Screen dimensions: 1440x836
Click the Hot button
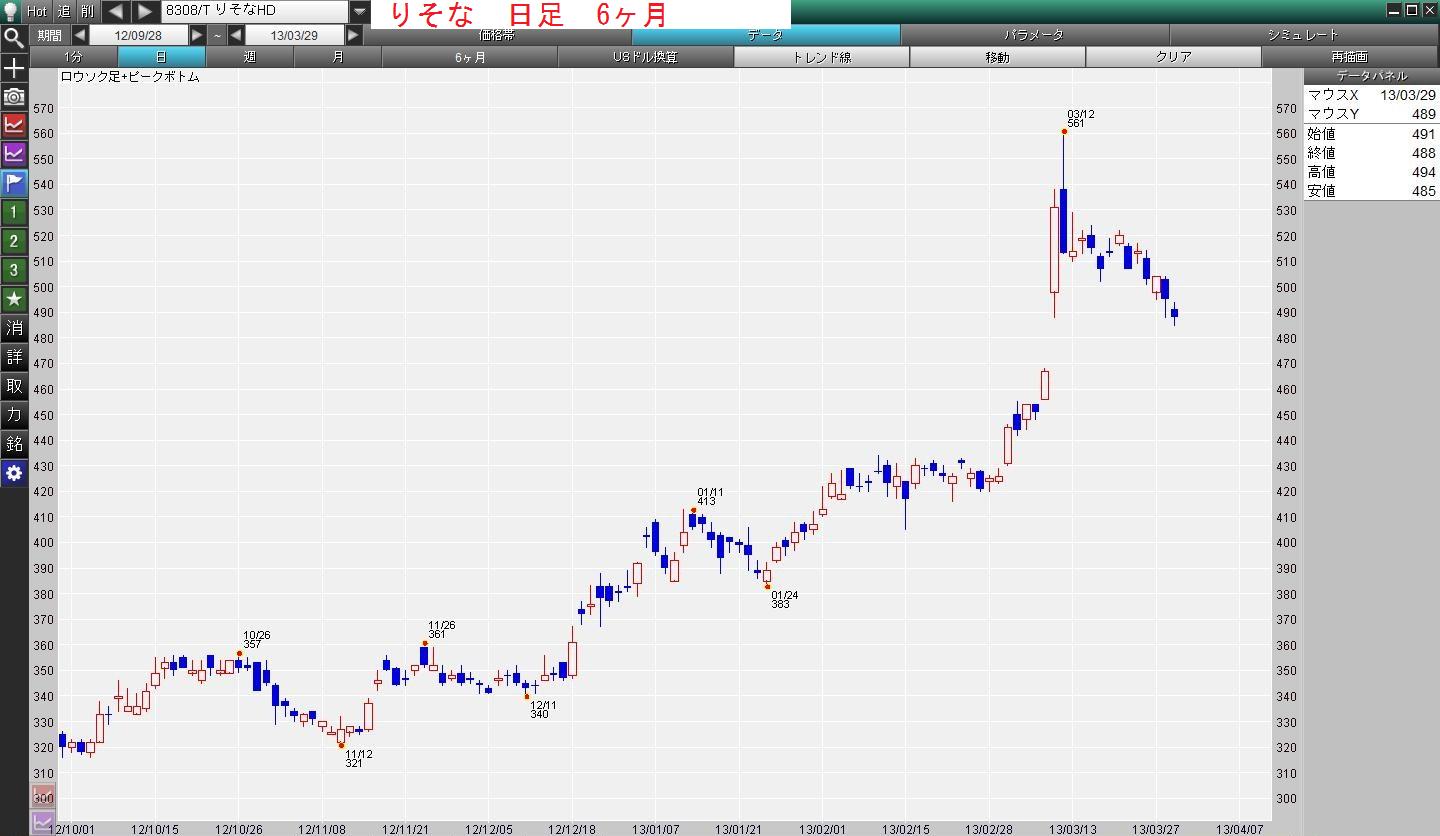pos(37,11)
